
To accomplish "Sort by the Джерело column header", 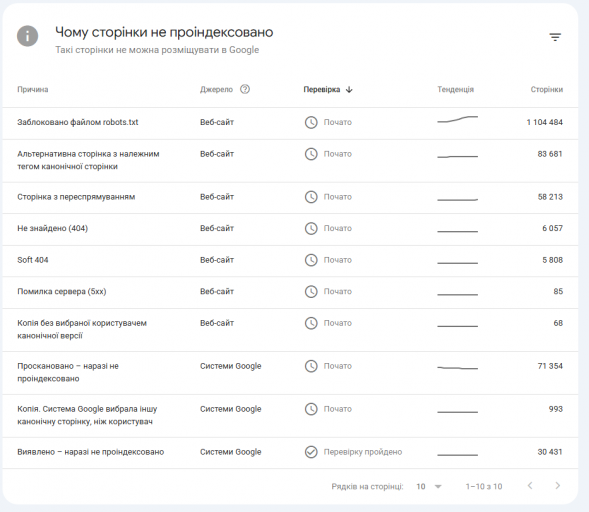I will pyautogui.click(x=216, y=89).
